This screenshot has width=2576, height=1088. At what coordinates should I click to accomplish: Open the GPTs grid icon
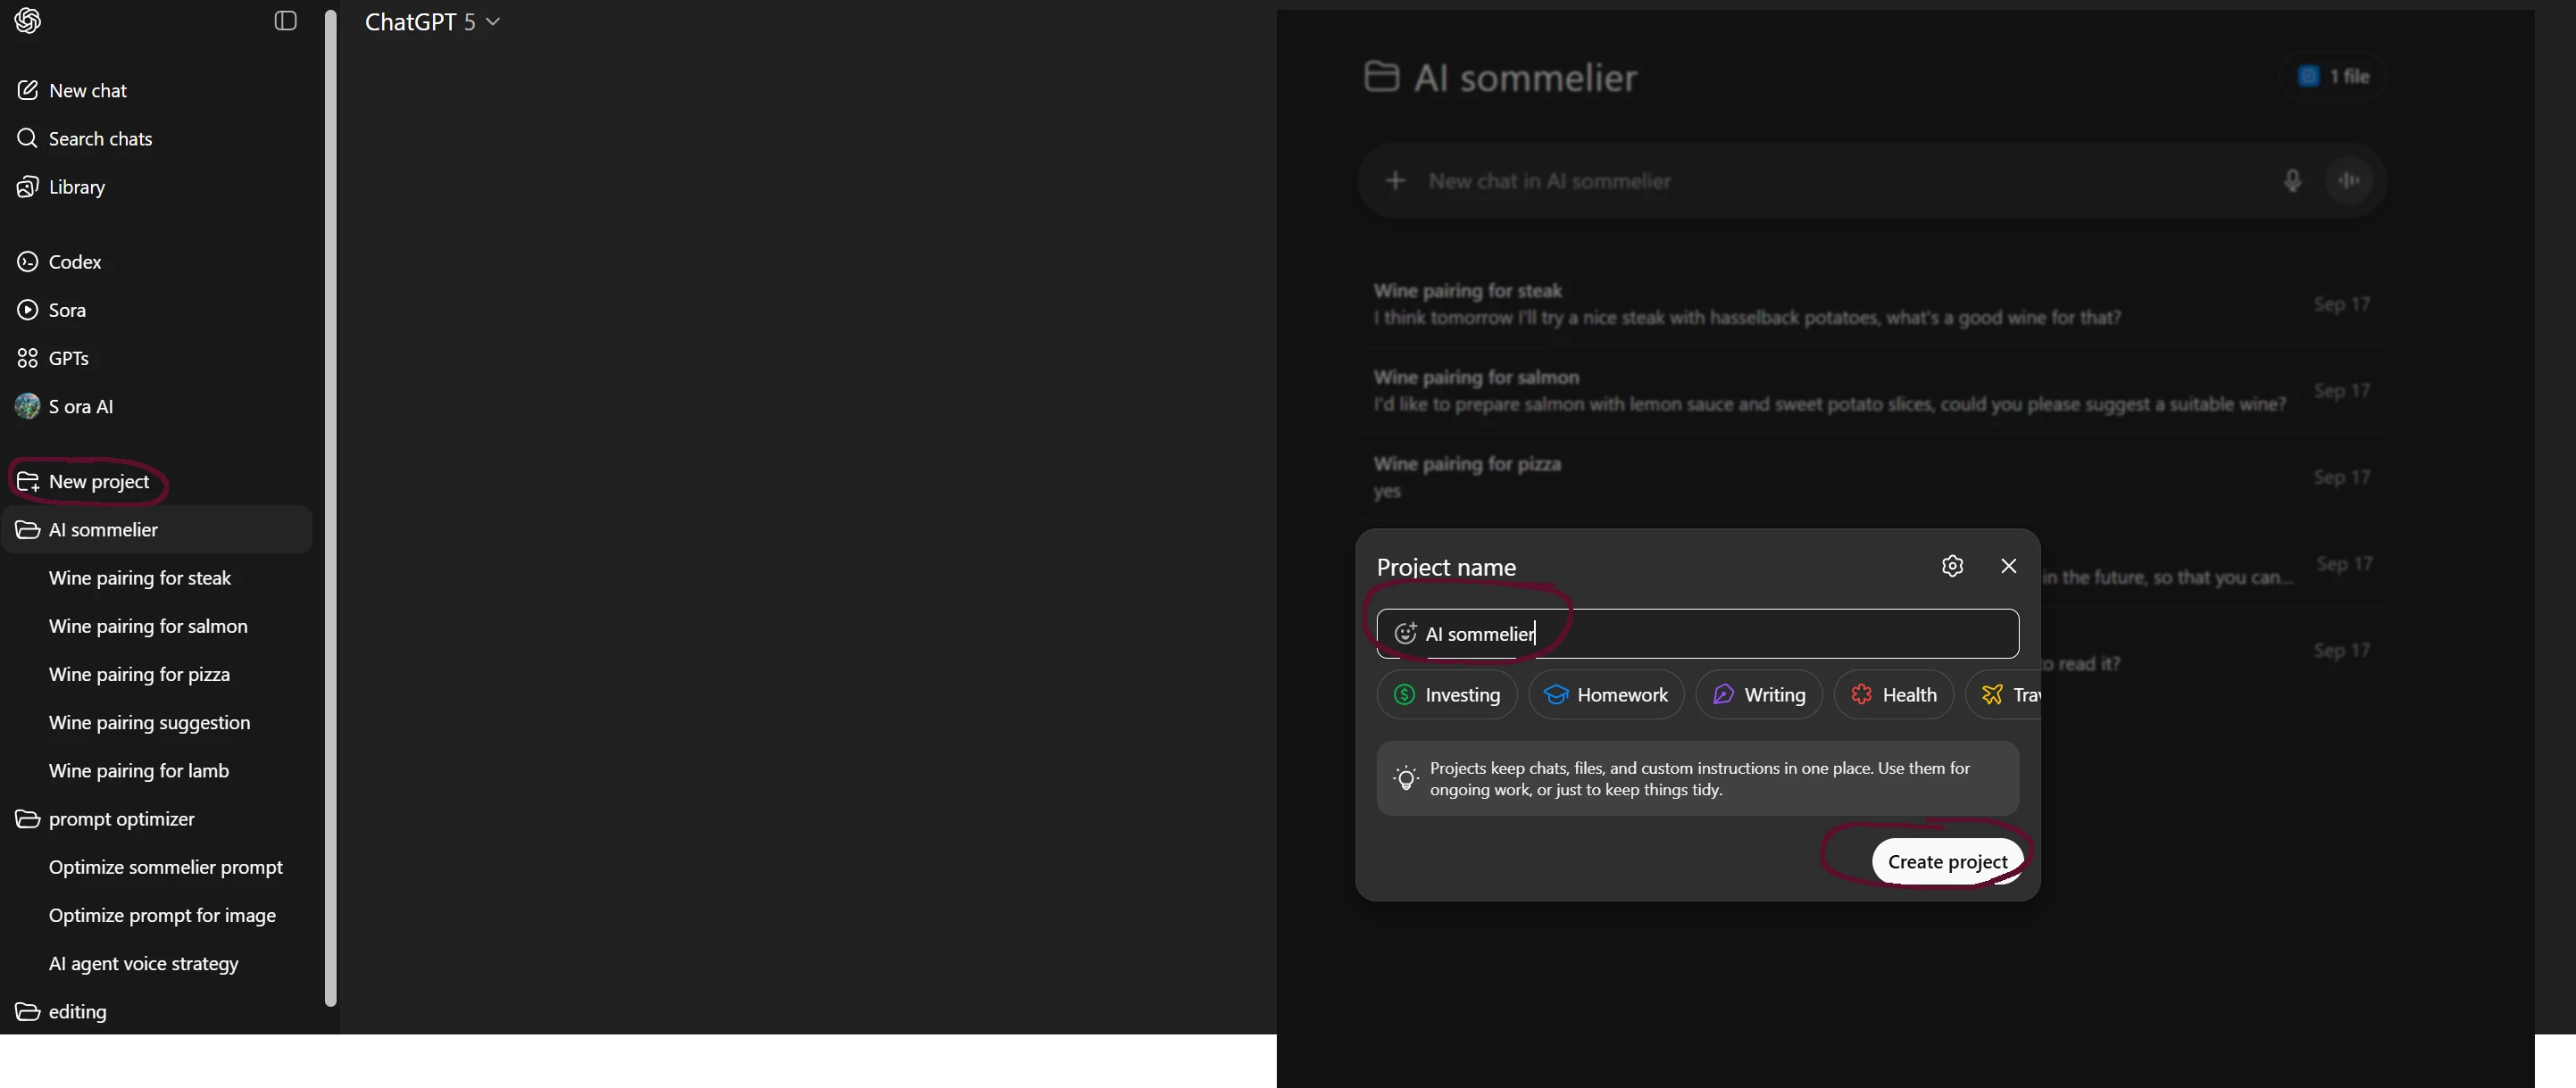tap(28, 358)
